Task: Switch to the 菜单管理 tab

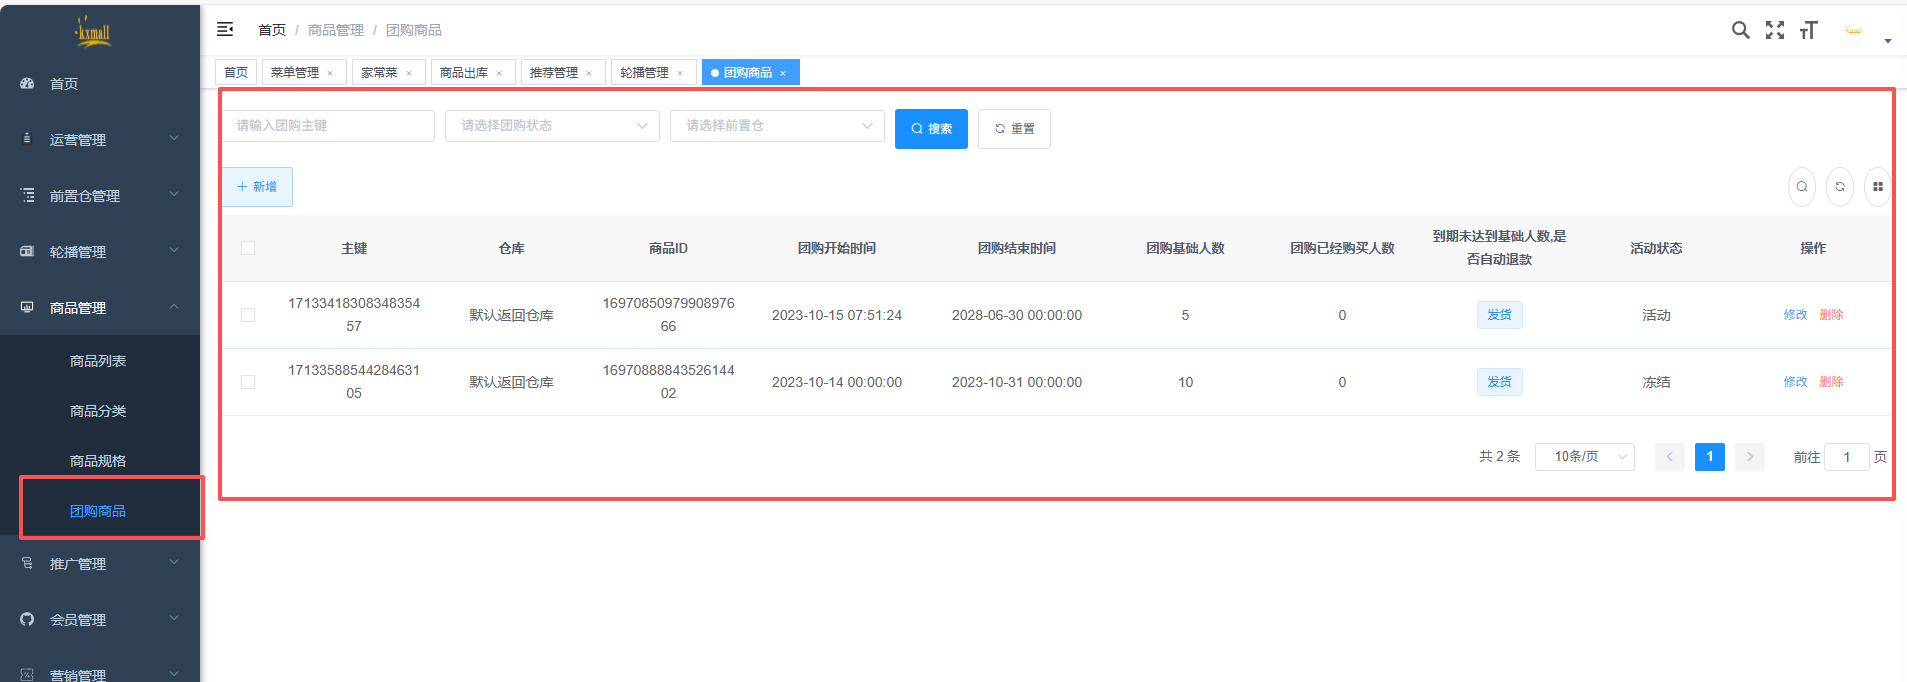Action: [x=295, y=73]
